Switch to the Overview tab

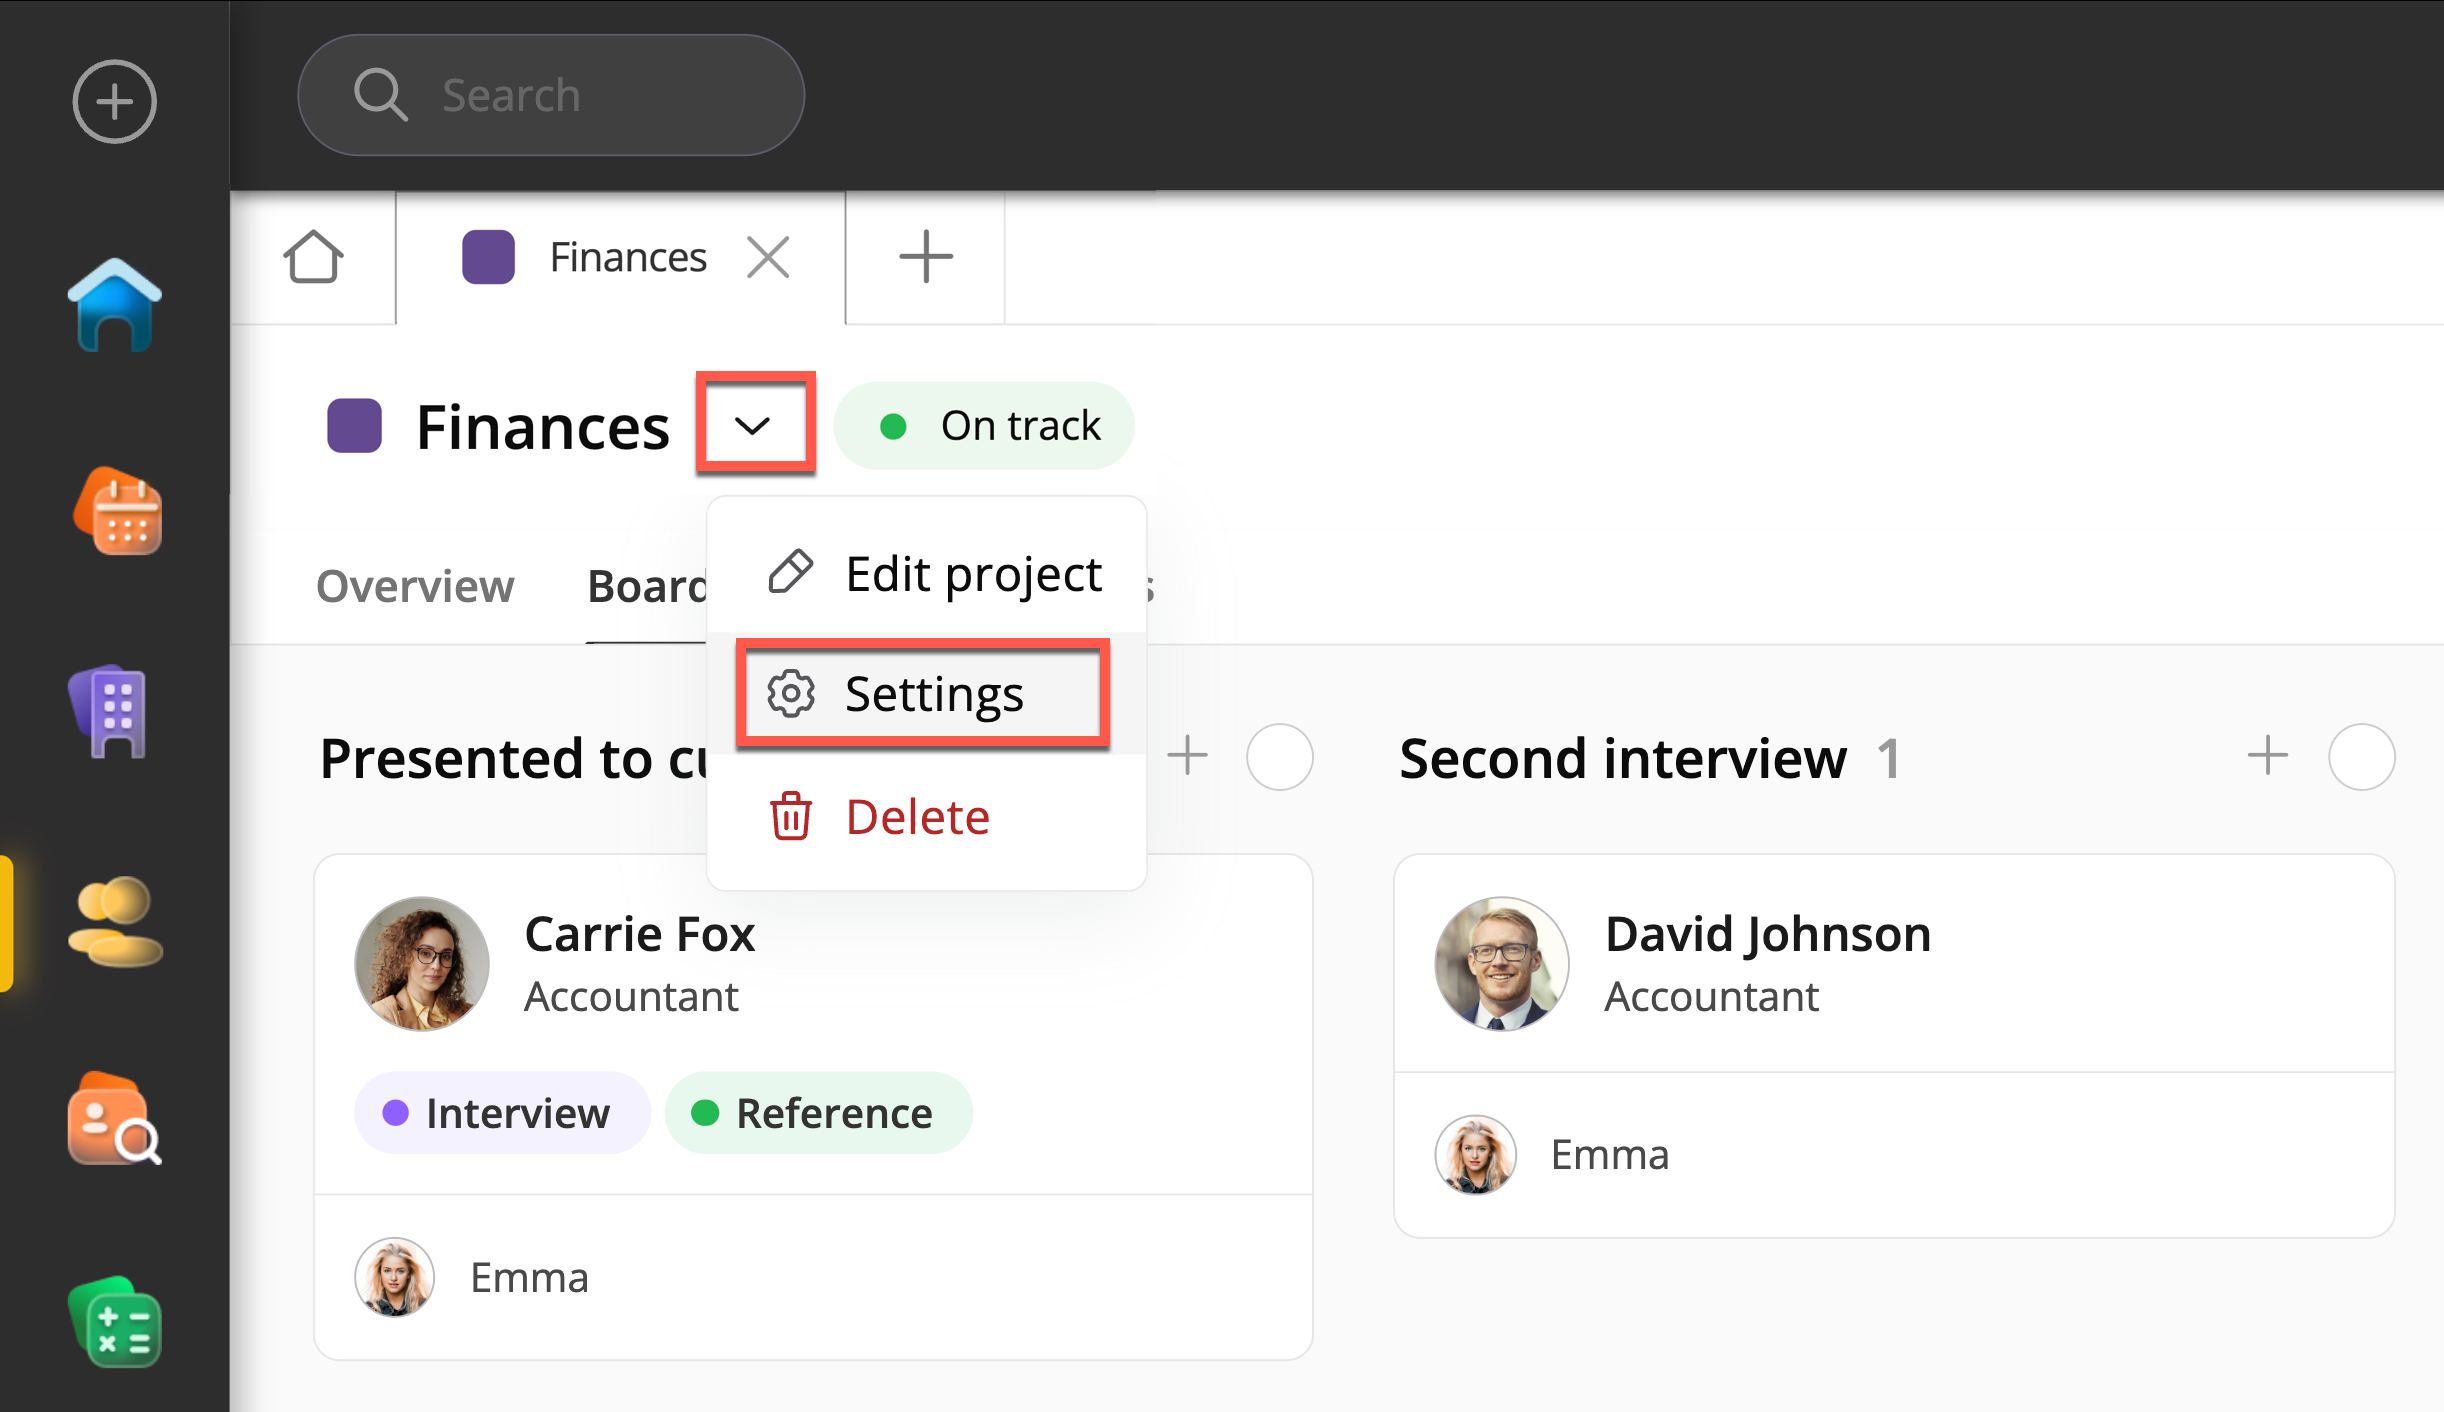click(x=415, y=586)
